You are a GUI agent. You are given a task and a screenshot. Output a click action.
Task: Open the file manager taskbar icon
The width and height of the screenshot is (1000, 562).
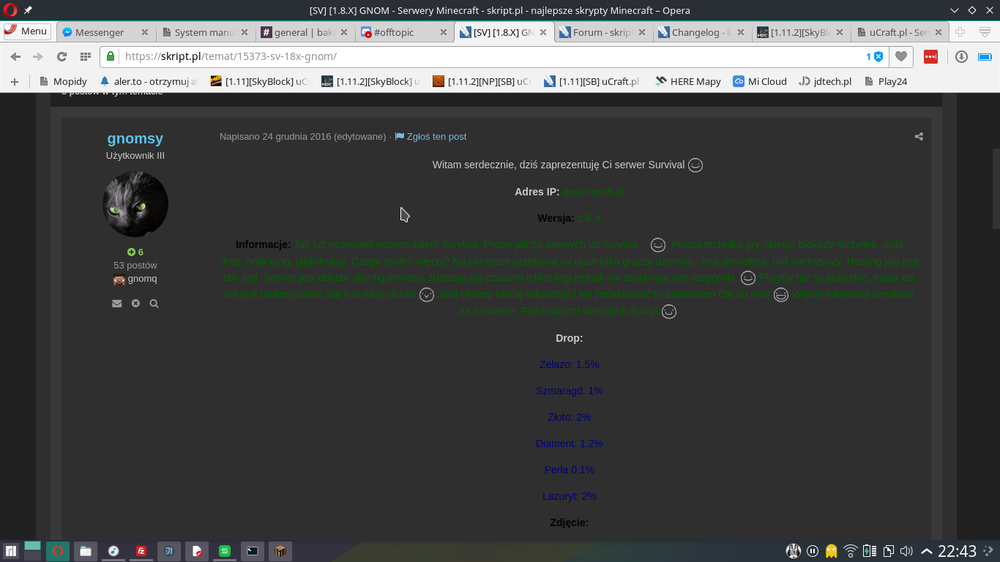coord(85,551)
